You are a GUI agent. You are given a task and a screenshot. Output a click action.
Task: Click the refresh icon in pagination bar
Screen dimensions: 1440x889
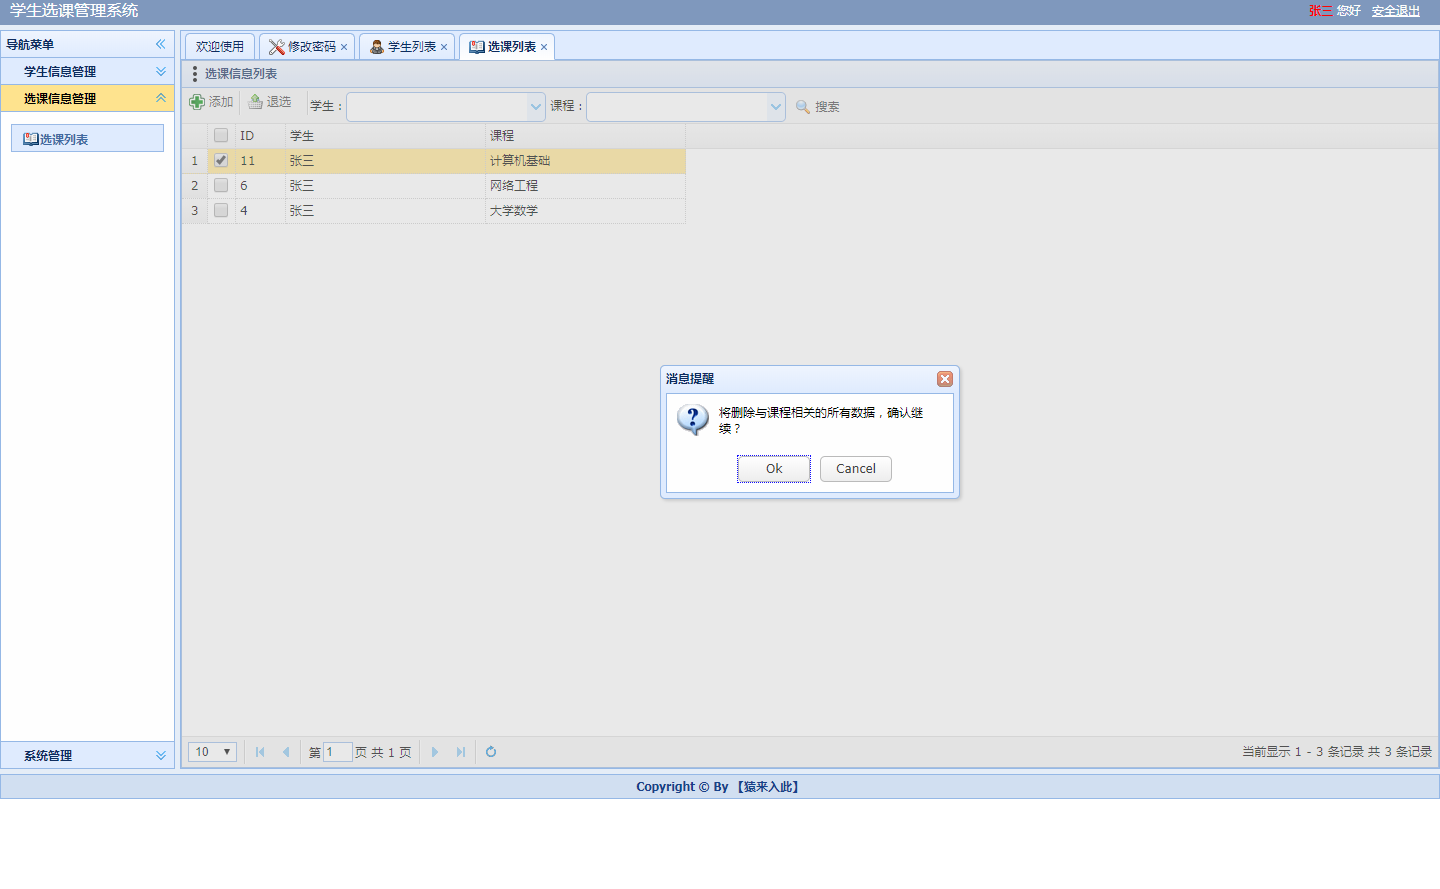coord(491,752)
